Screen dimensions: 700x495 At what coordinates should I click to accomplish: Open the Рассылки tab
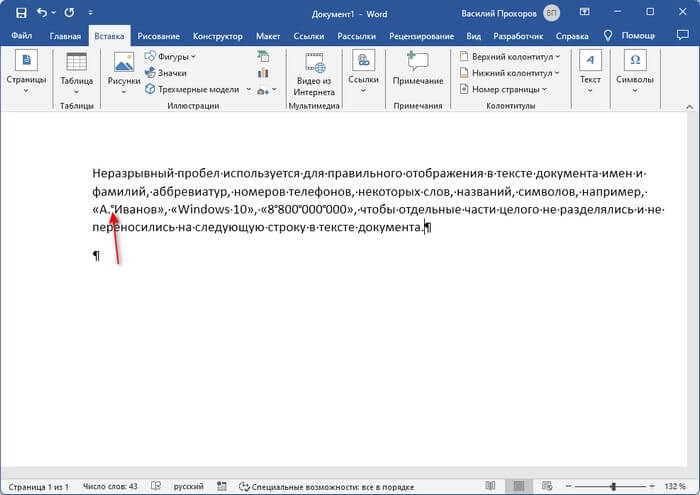pyautogui.click(x=356, y=36)
